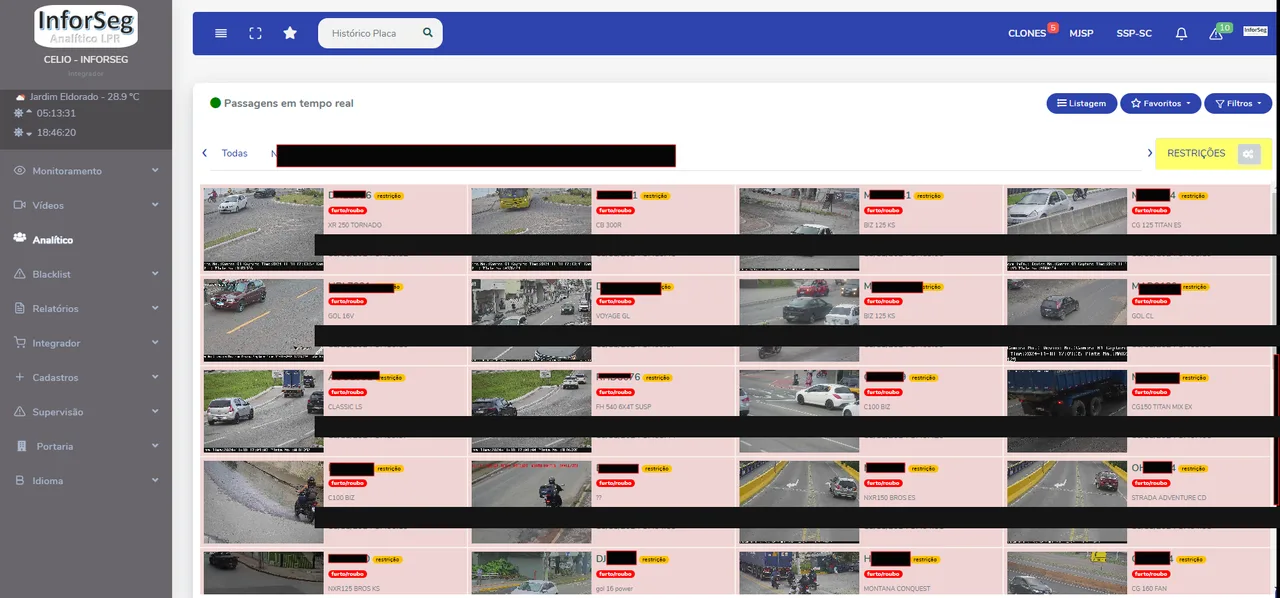Open SSP-SC in top bar
Viewport: 1280px width, 598px height.
click(1134, 33)
